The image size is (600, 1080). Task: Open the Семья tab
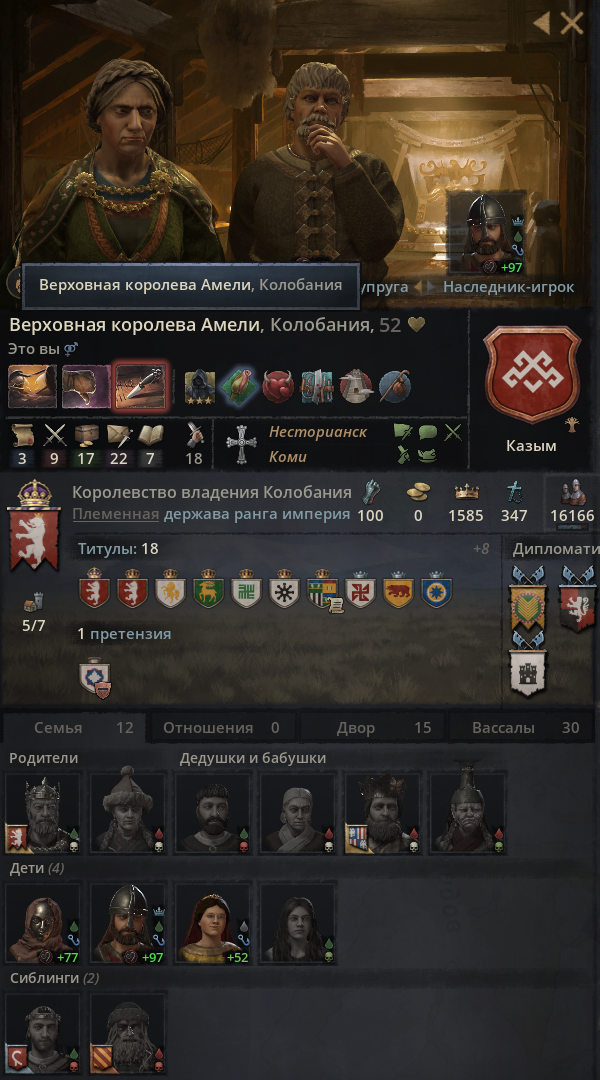tap(73, 727)
